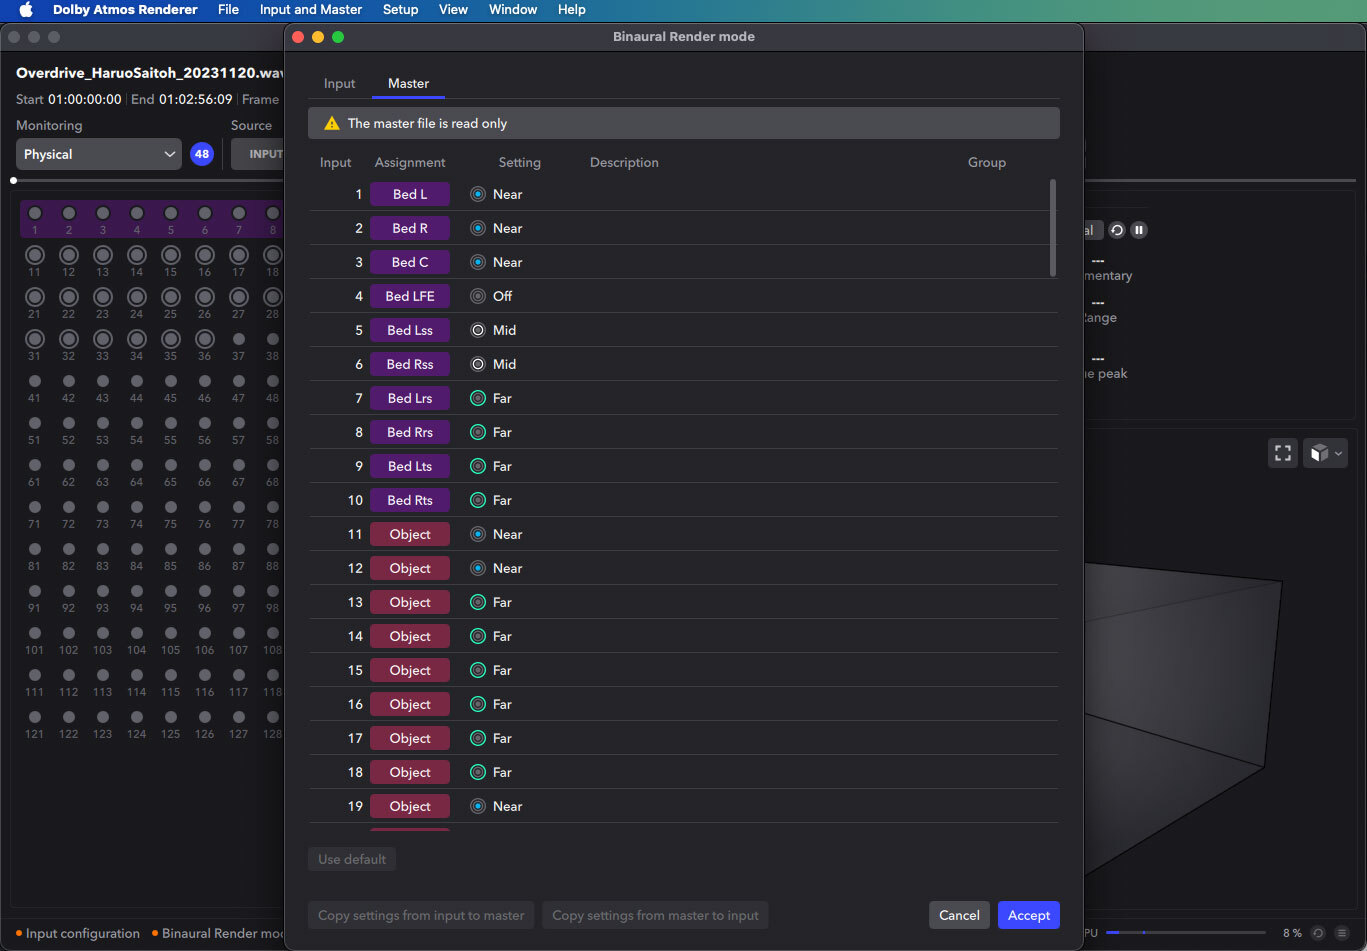This screenshot has width=1367, height=951.
Task: Click input indicator 41 in main window
Action: pyautogui.click(x=35, y=381)
